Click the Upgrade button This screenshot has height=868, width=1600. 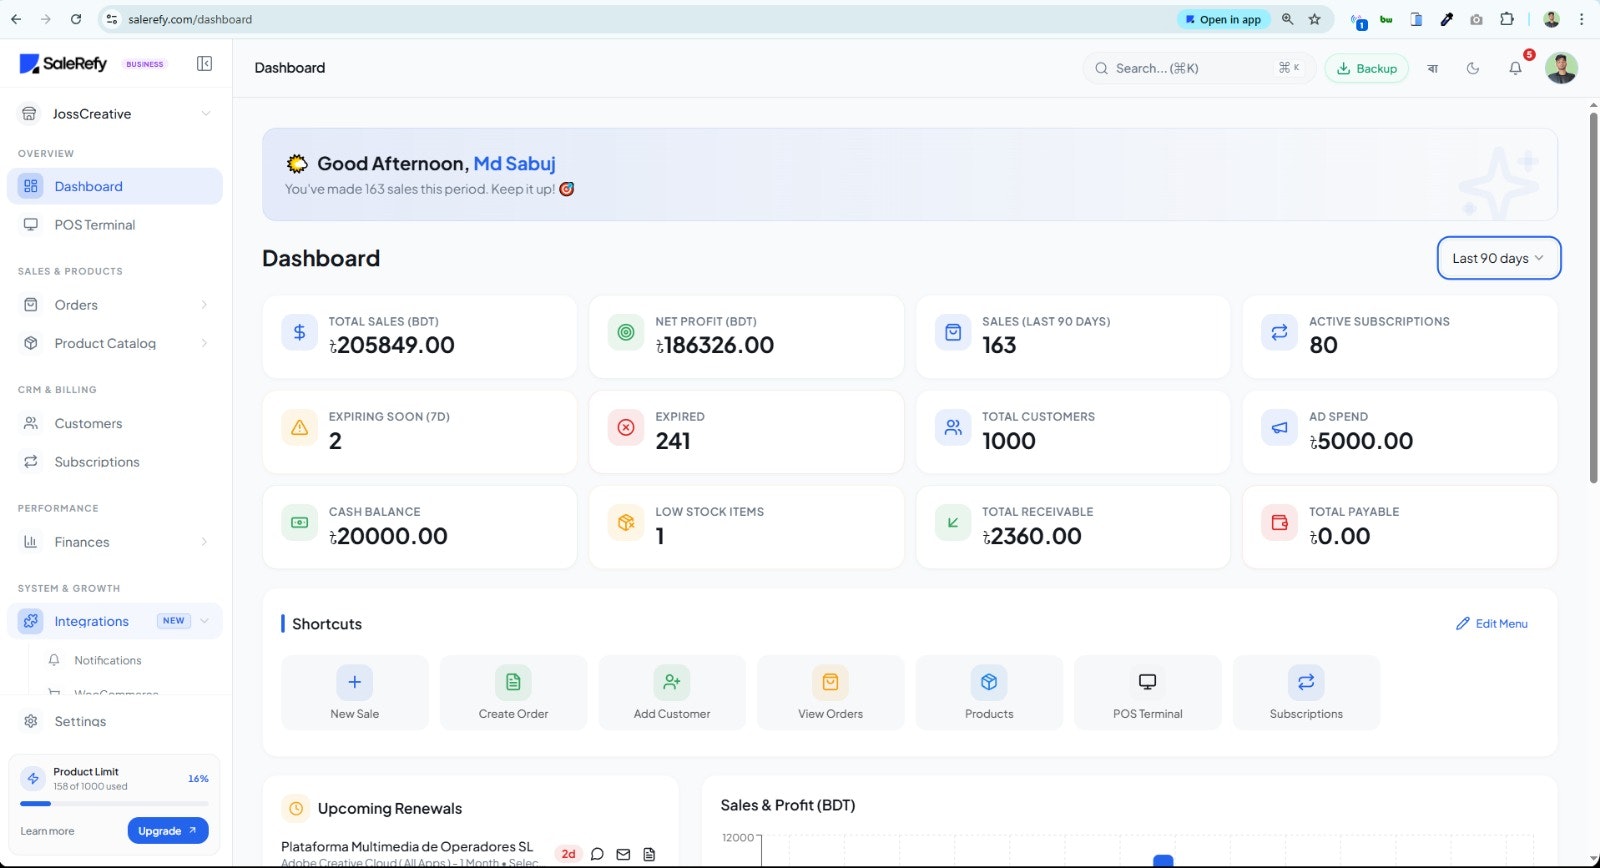168,830
